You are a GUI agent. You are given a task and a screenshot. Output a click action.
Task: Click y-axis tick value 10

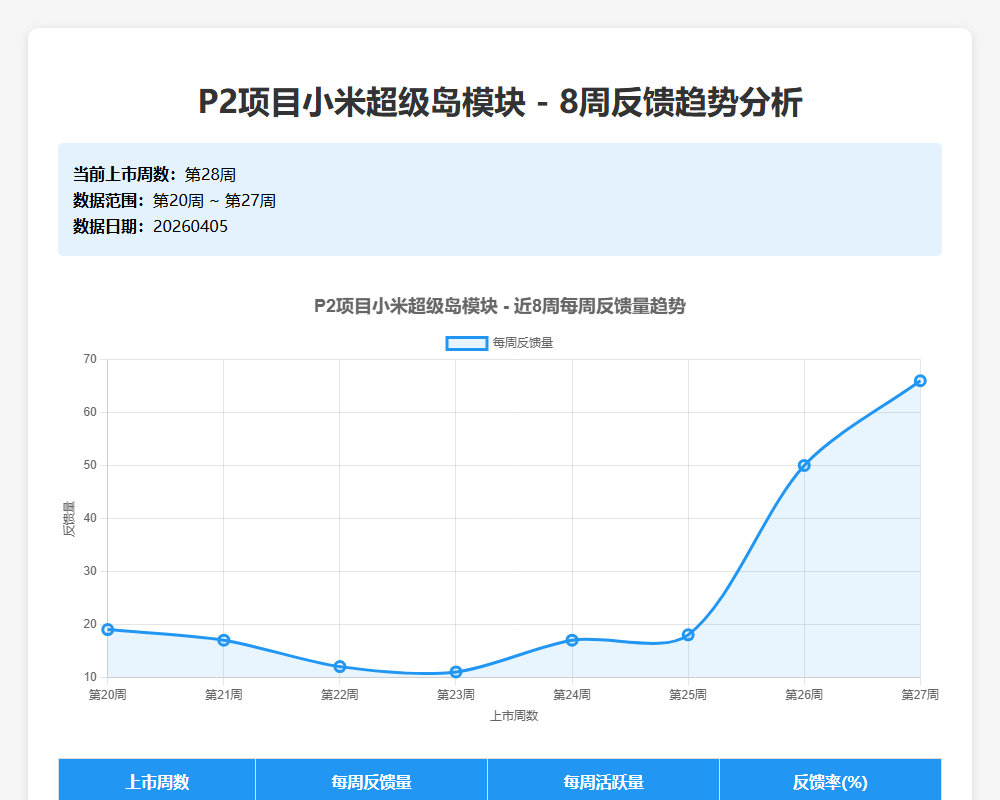[90, 677]
